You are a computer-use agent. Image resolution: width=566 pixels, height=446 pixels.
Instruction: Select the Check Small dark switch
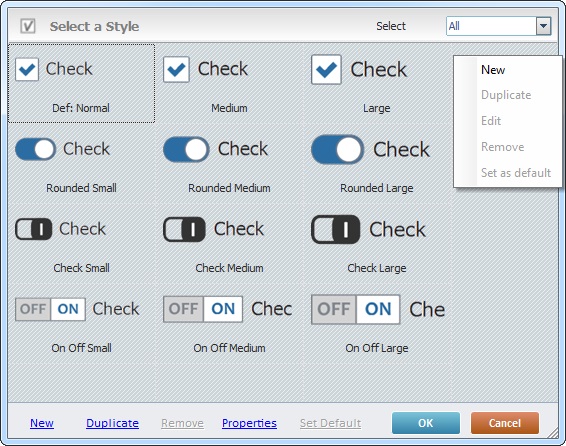pos(82,244)
